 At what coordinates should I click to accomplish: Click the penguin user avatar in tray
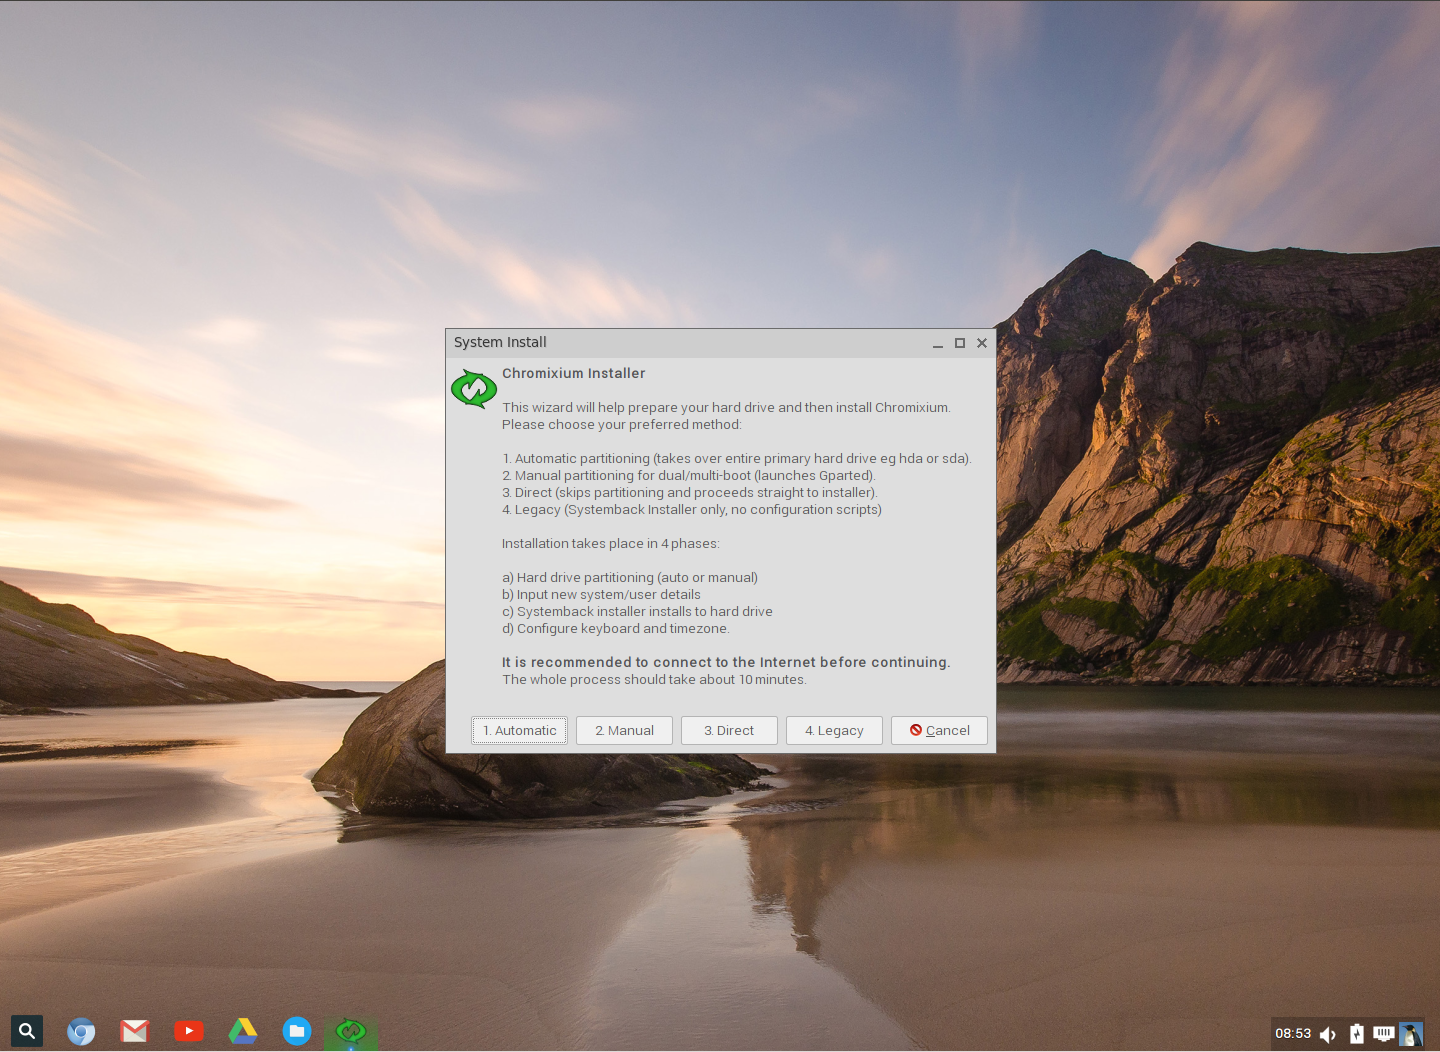(x=1411, y=1034)
